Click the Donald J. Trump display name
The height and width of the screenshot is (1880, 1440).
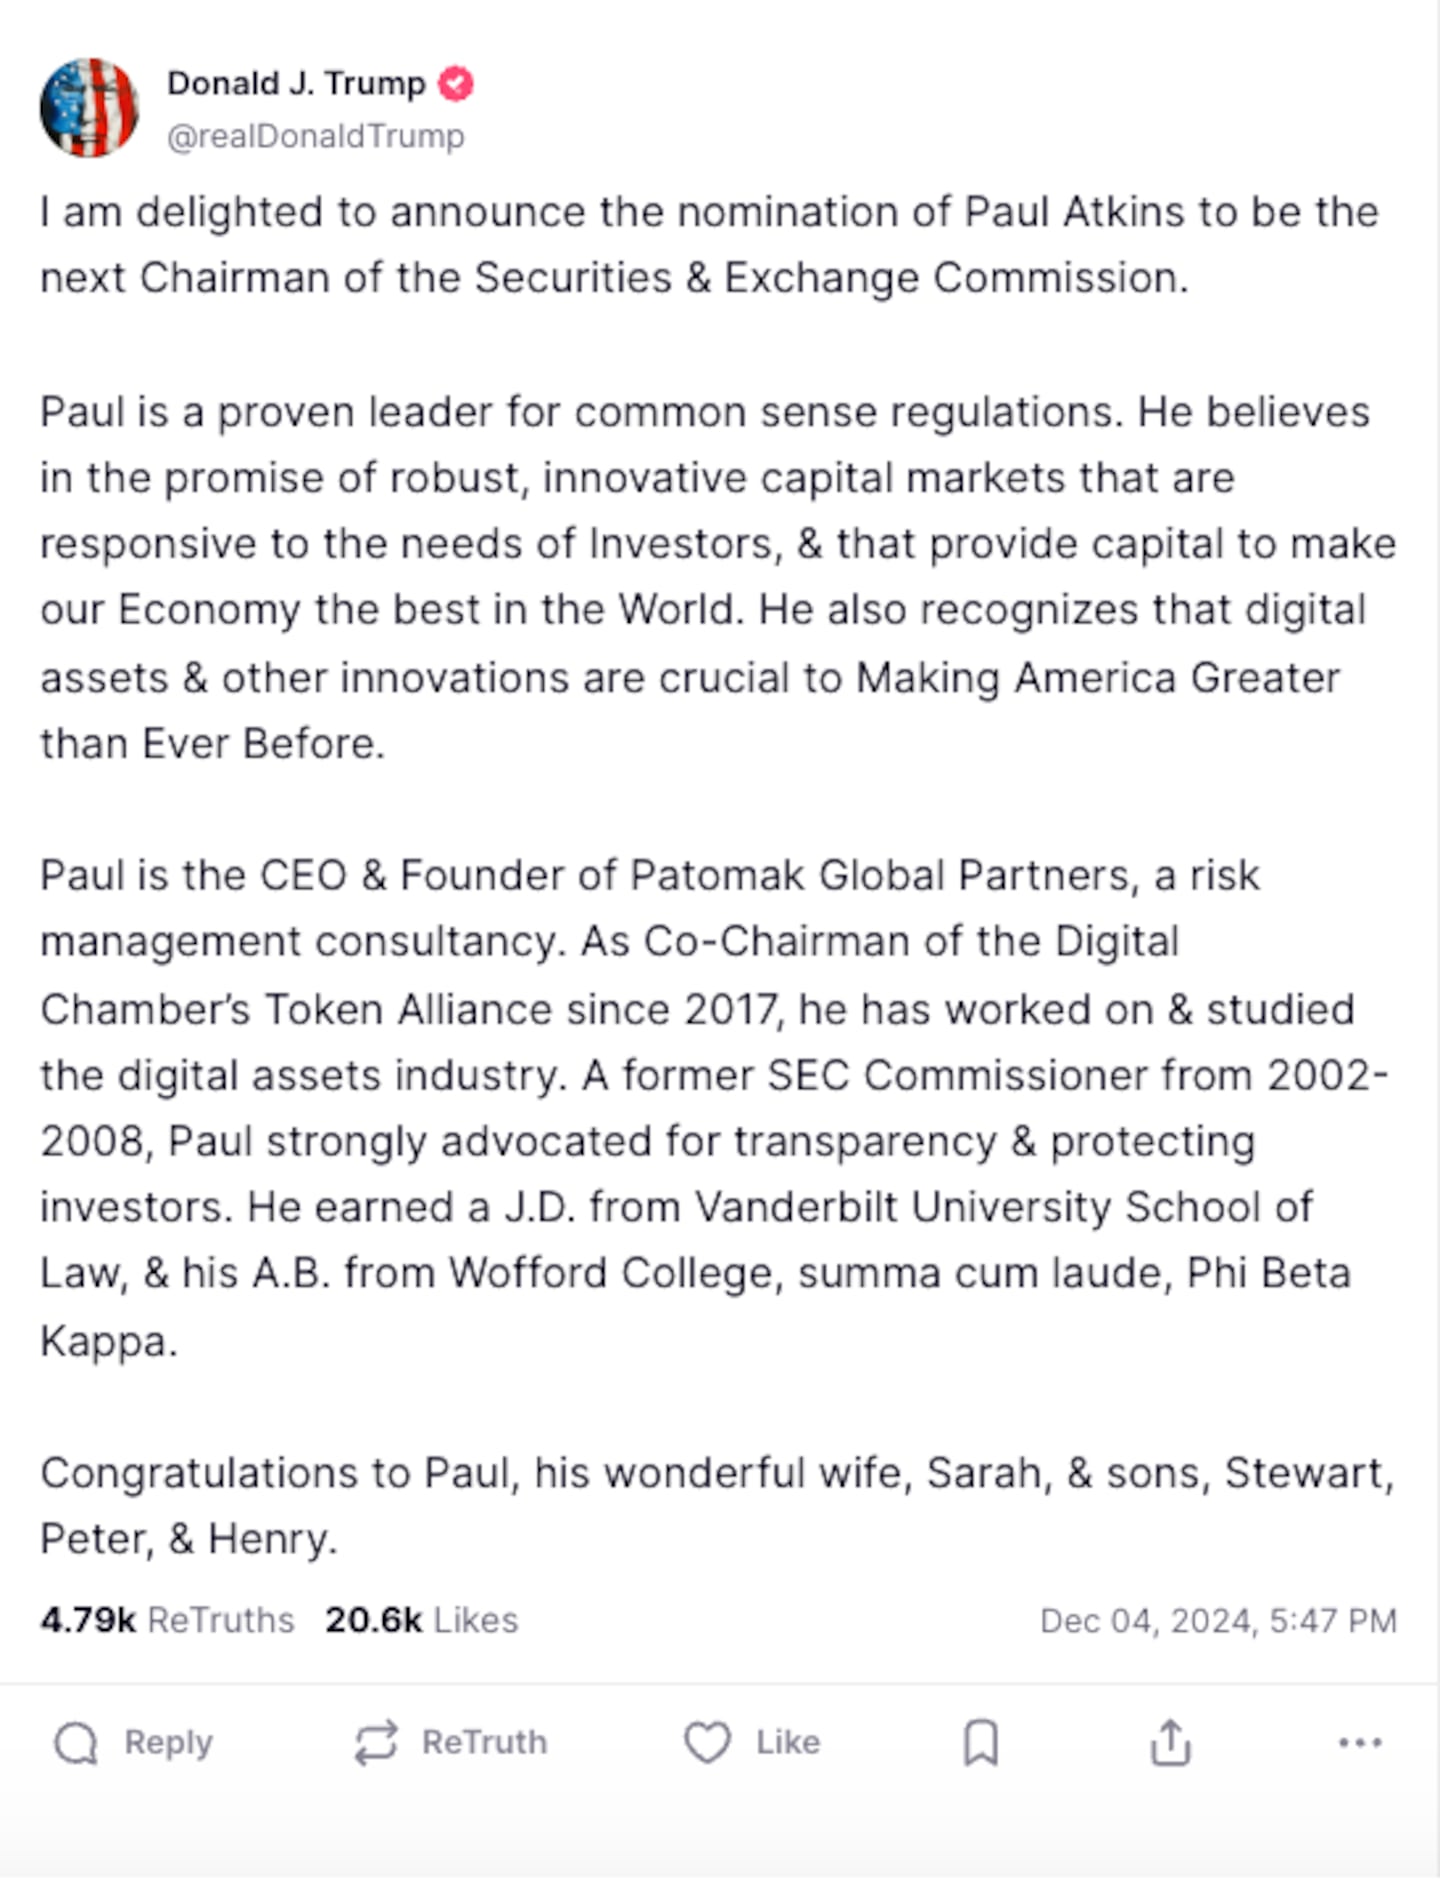[296, 84]
